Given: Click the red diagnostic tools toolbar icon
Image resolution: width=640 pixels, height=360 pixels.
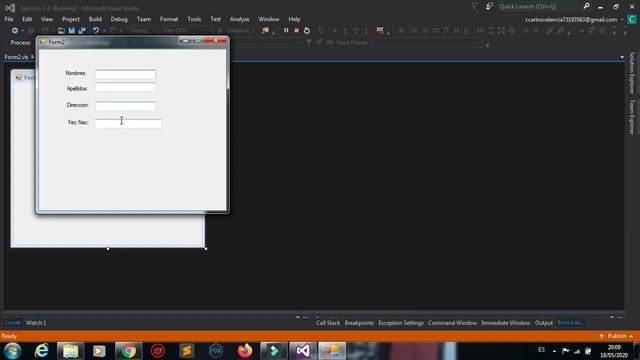Looking at the screenshot, I should coord(380,31).
